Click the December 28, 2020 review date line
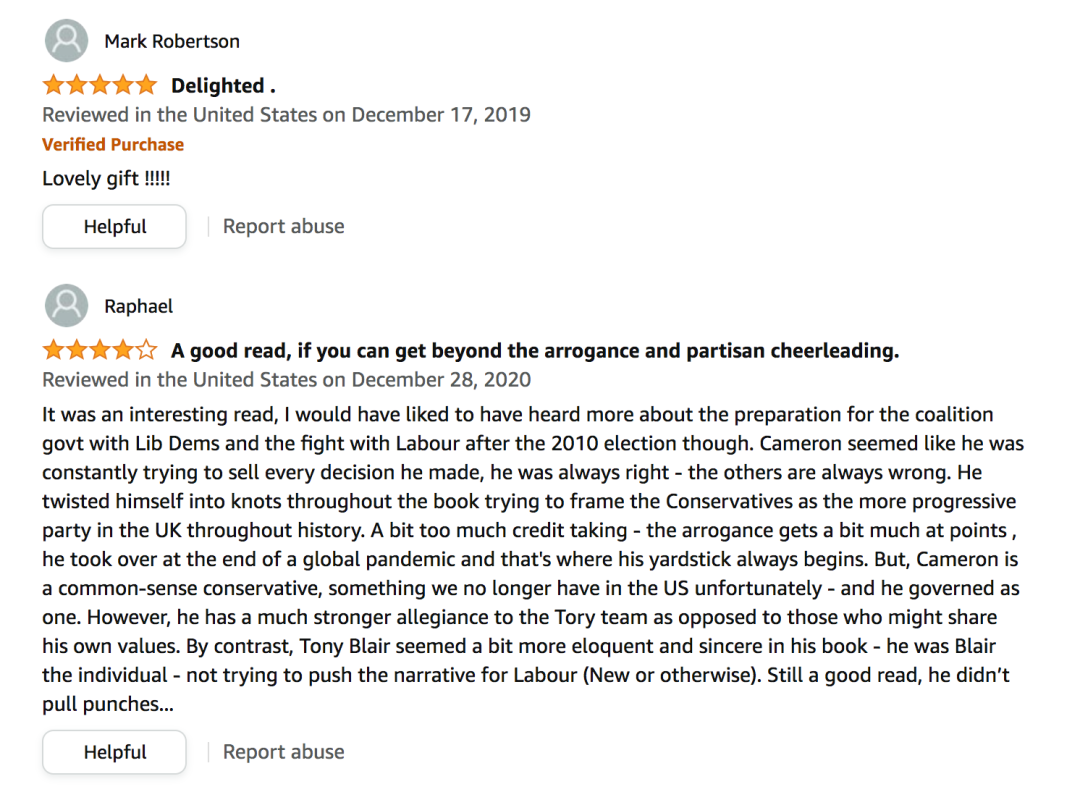Viewport: 1080px width, 792px height. [x=287, y=379]
